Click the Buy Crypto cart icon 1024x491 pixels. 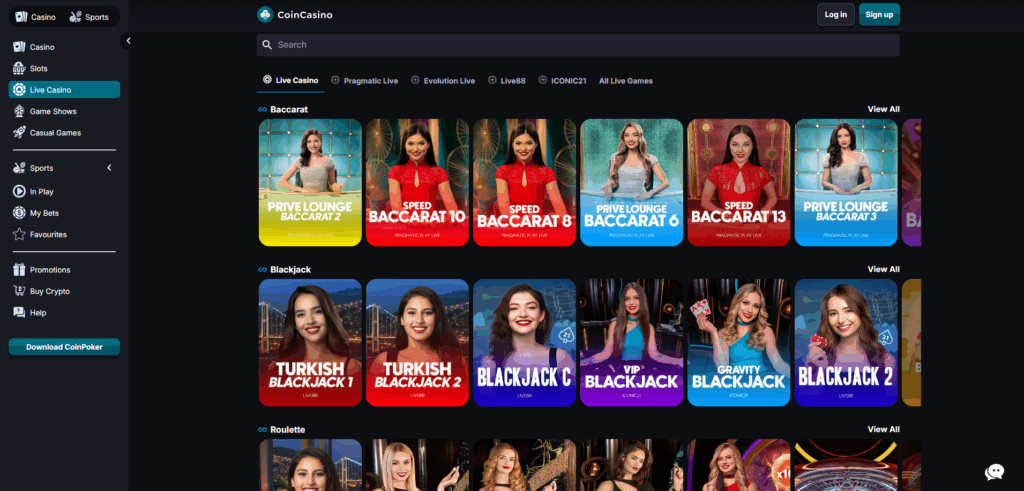[19, 291]
